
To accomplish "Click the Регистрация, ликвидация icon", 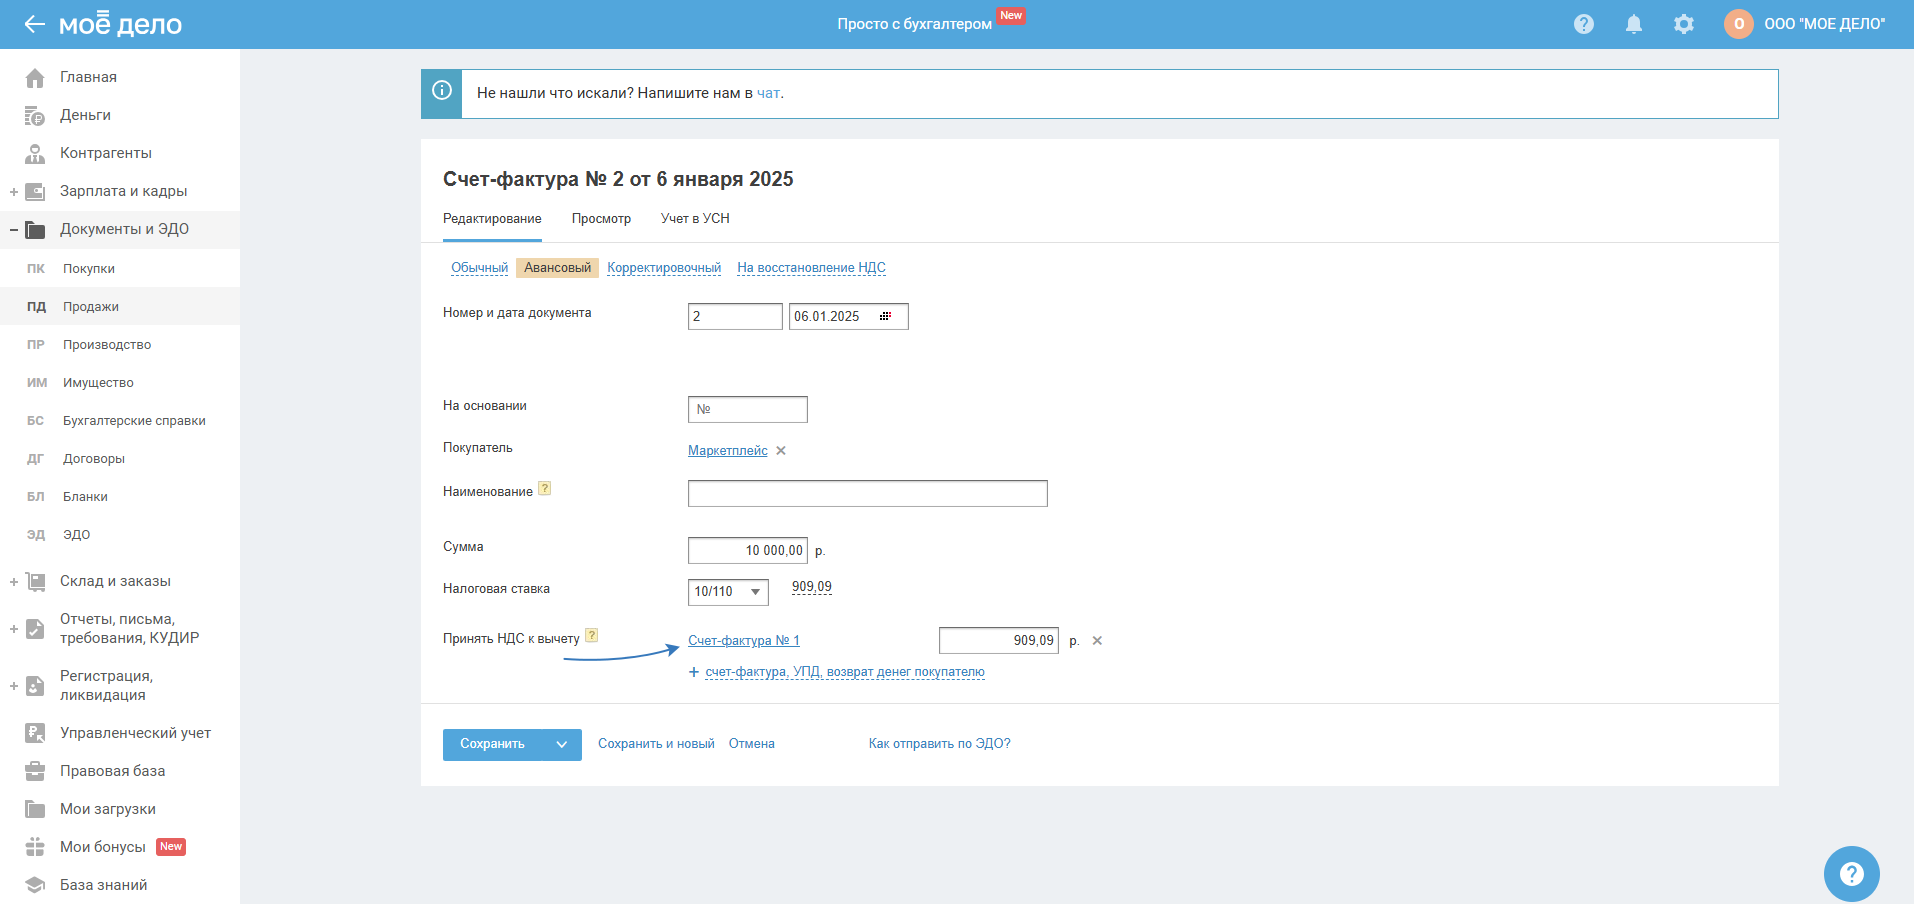I will (35, 685).
